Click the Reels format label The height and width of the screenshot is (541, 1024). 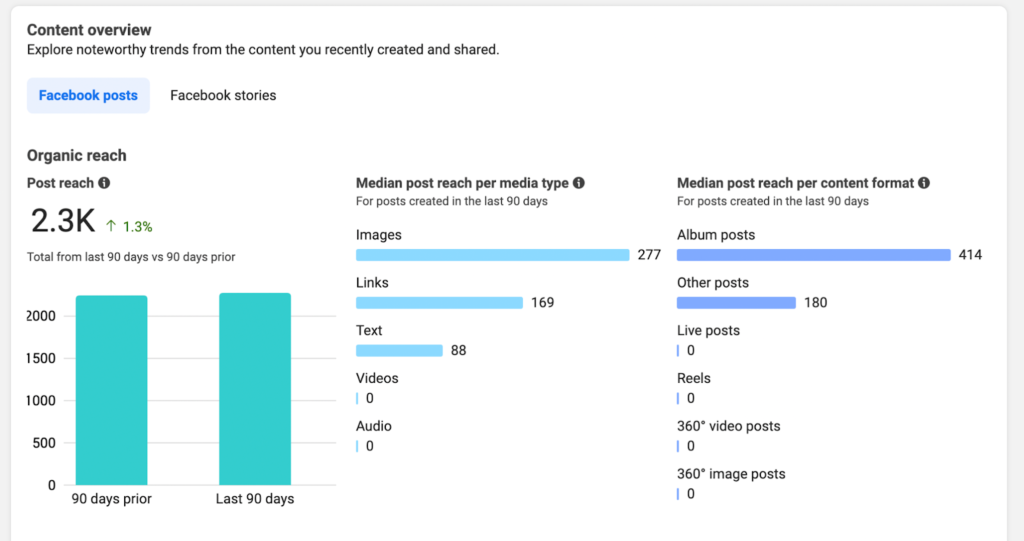(694, 378)
